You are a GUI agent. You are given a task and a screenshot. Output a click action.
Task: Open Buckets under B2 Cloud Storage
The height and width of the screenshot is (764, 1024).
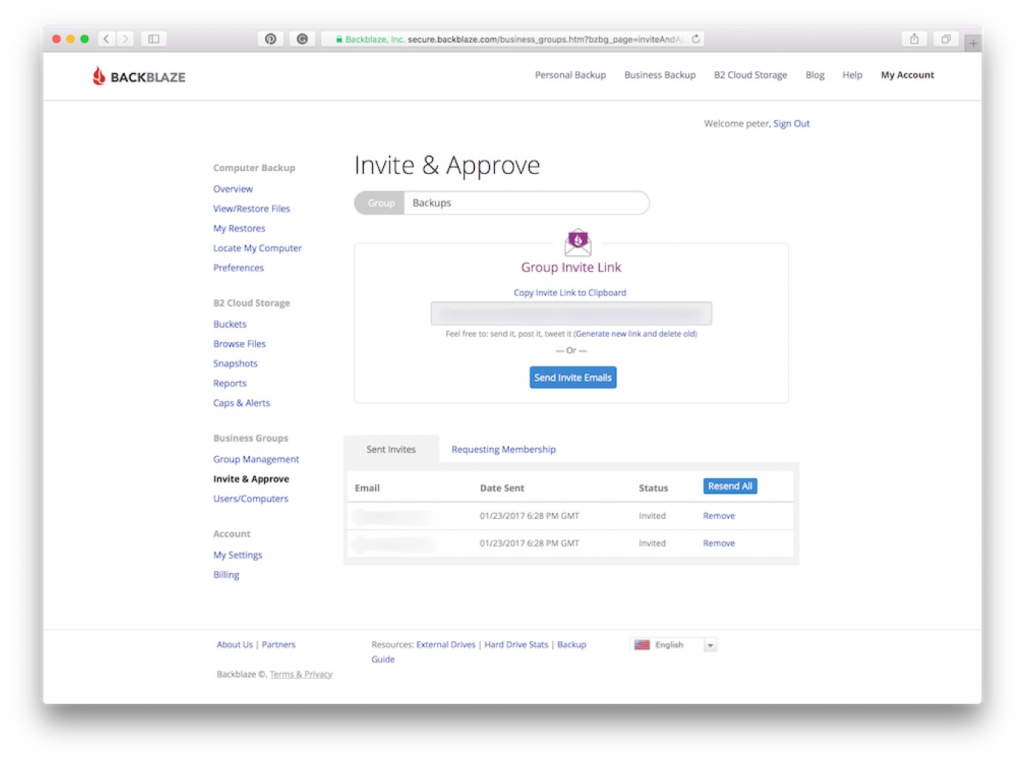[x=230, y=324]
